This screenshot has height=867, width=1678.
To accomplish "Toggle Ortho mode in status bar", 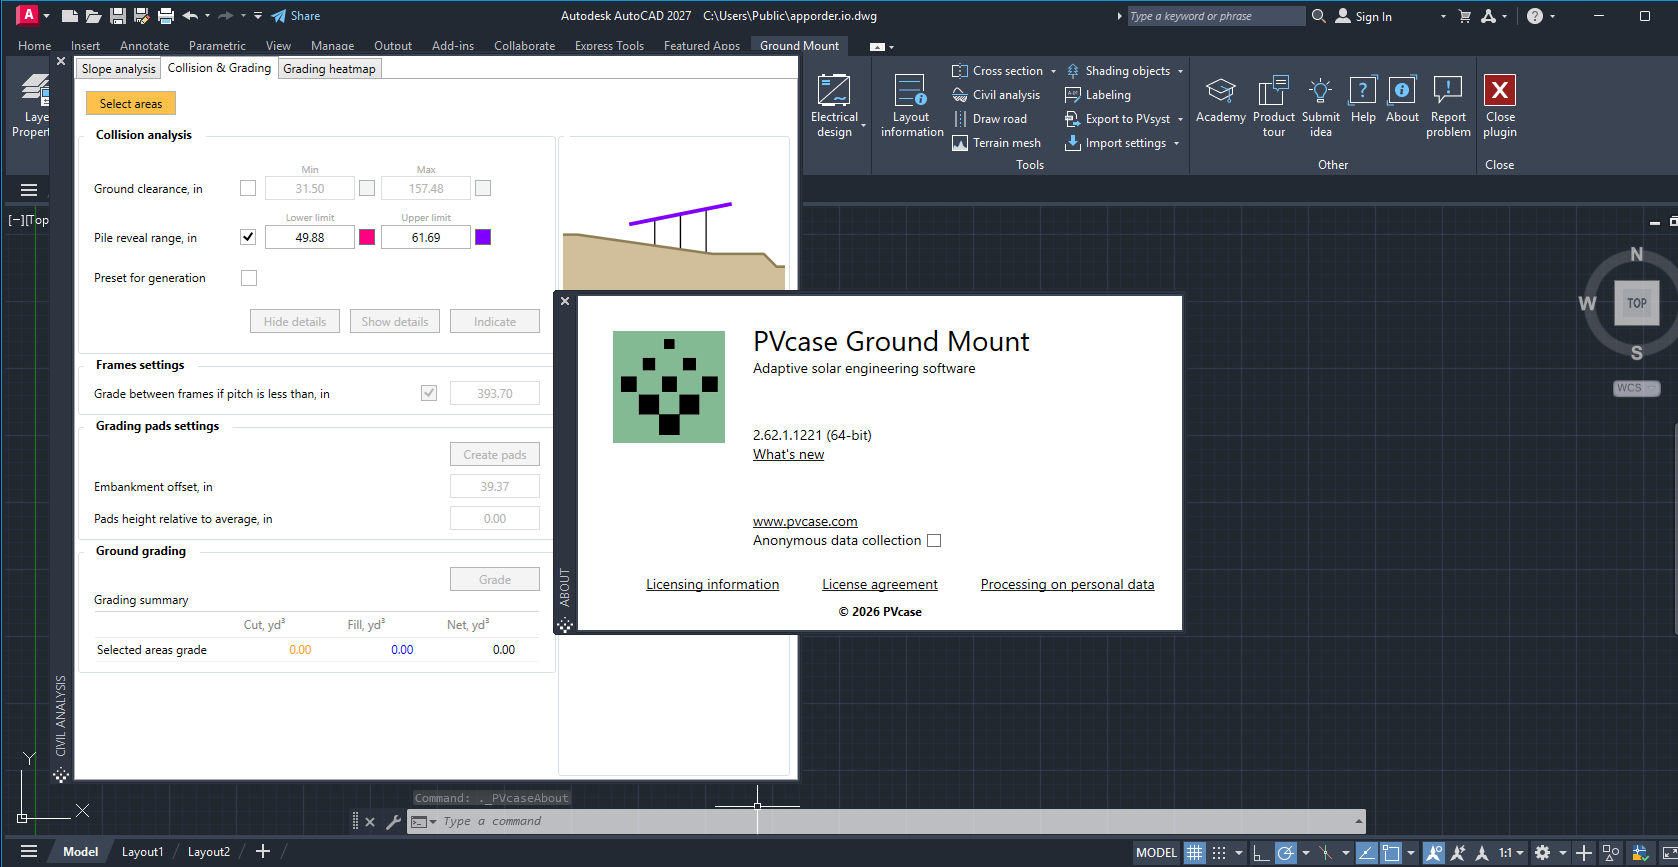I will (x=1261, y=853).
